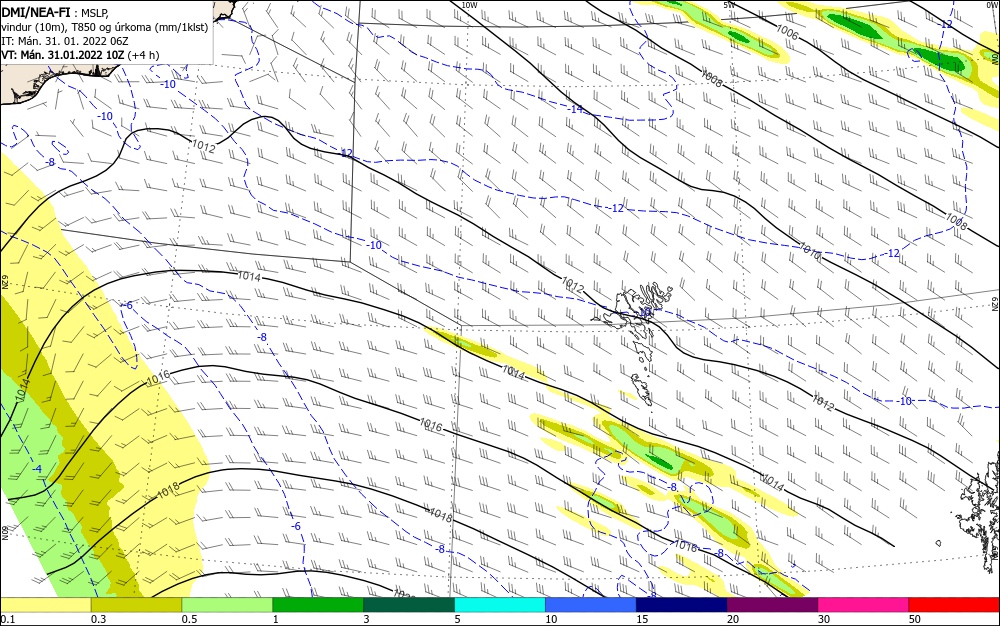Click the '15' legend value
Image resolution: width=1000 pixels, height=626 pixels.
point(642,619)
